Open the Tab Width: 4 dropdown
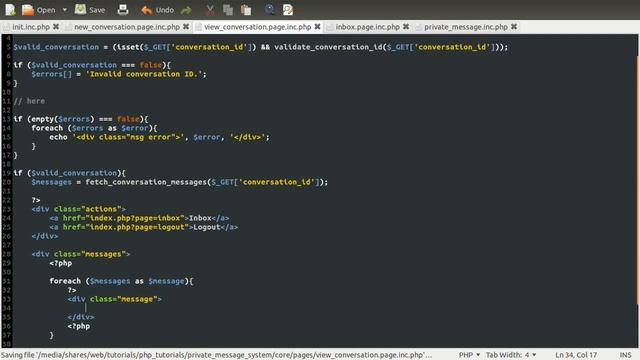Viewport: 640px width, 360px height. click(x=511, y=355)
